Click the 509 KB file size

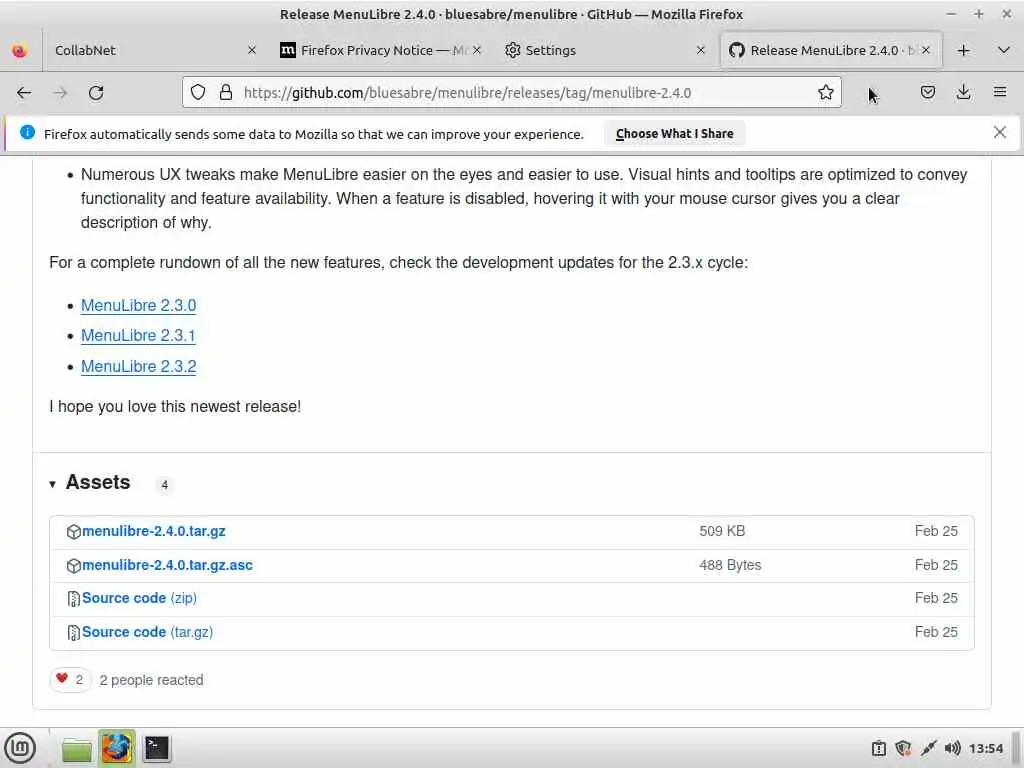pos(722,531)
